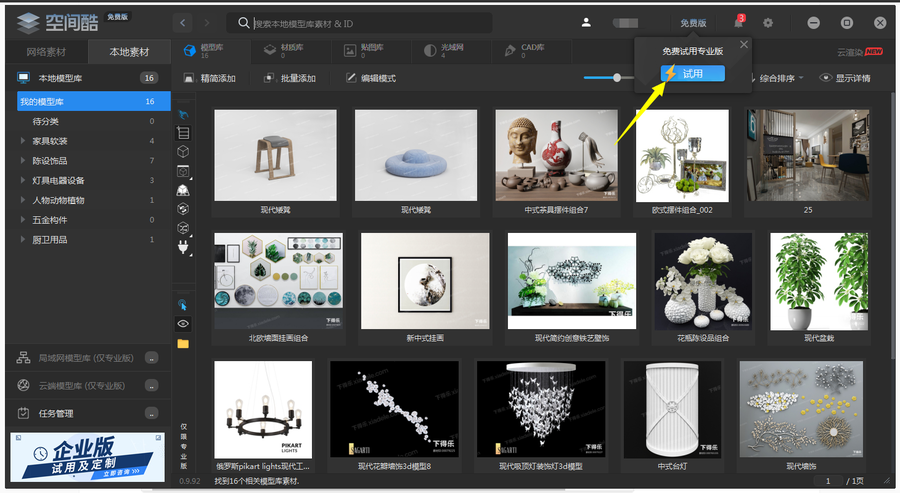Open the user account icon
Image resolution: width=900 pixels, height=493 pixels.
tap(586, 23)
